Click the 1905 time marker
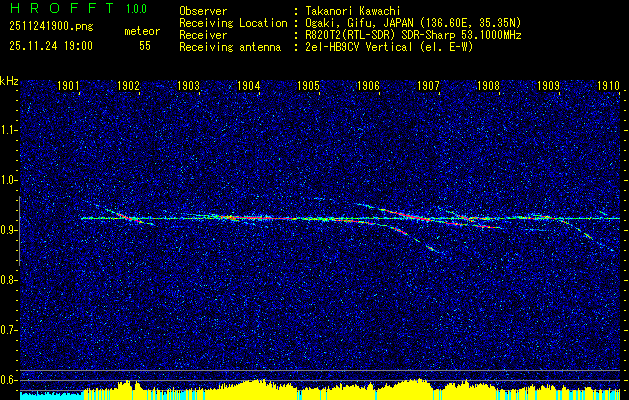The height and width of the screenshot is (400, 629). point(308,85)
